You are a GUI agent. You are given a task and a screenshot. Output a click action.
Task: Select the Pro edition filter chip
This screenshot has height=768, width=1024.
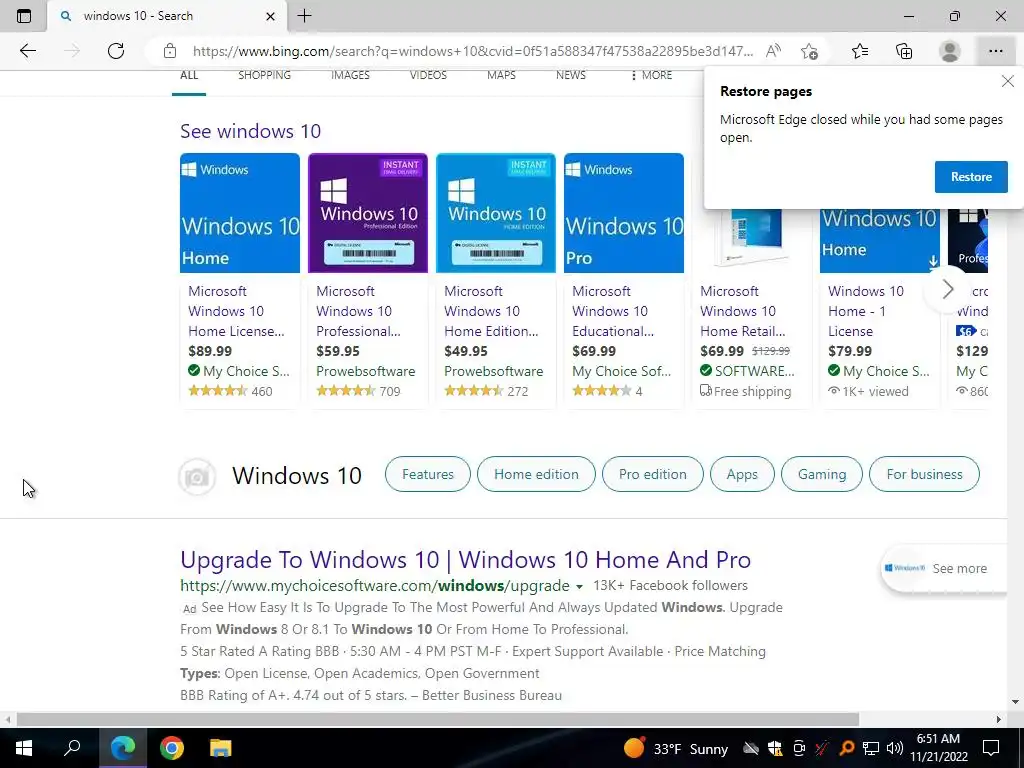pos(652,474)
